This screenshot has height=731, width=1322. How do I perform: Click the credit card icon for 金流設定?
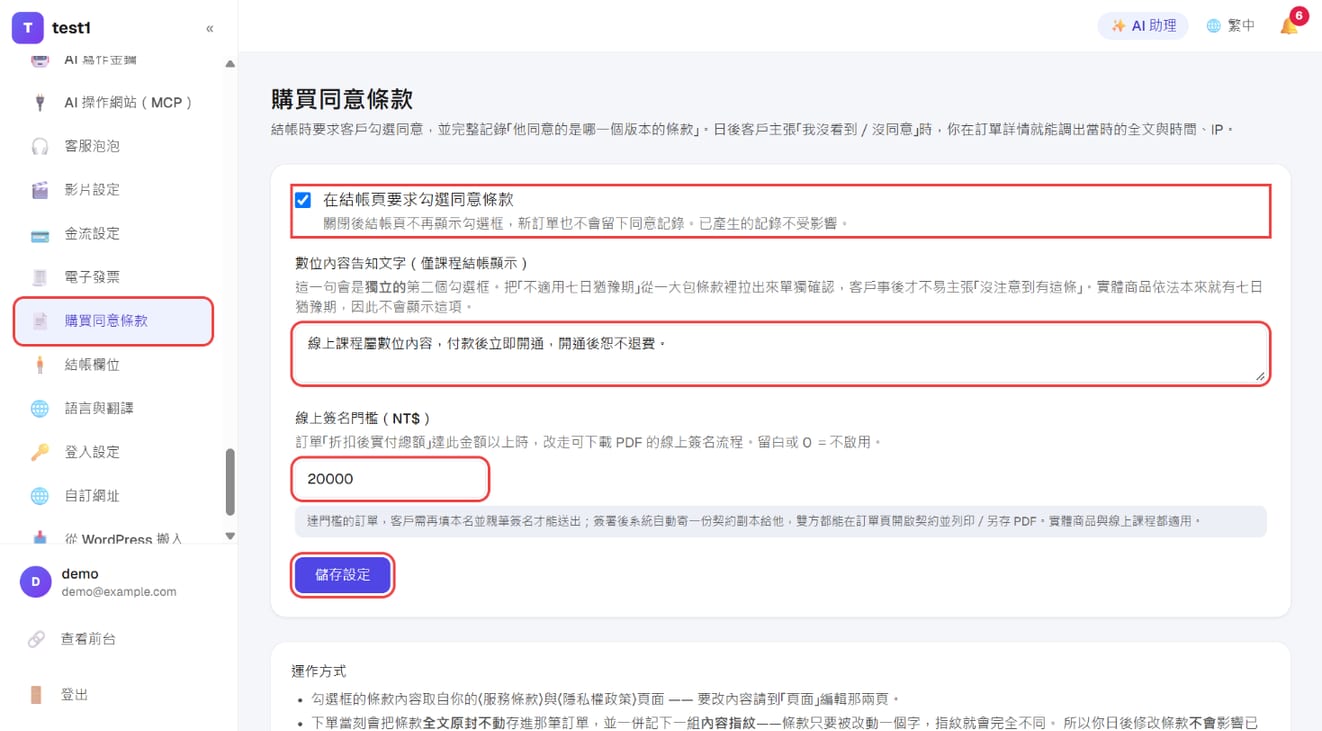point(40,234)
